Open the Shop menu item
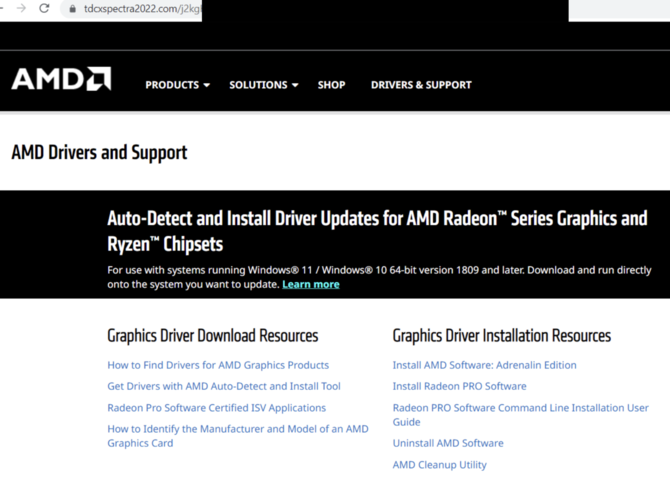Image resolution: width=670 pixels, height=478 pixels. coord(331,85)
